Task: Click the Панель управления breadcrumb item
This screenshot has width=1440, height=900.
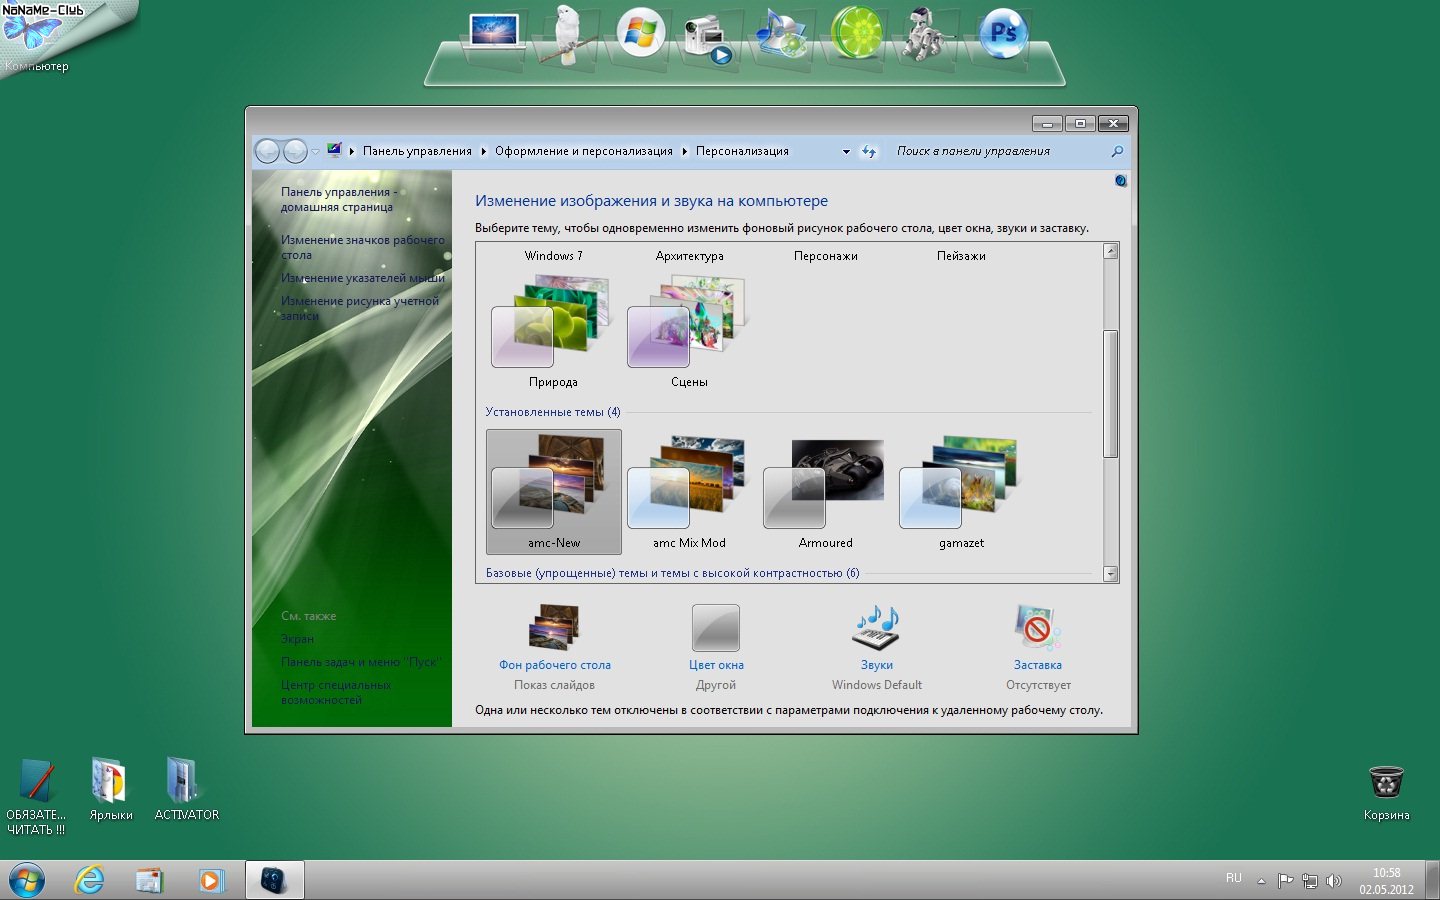Action: point(417,151)
